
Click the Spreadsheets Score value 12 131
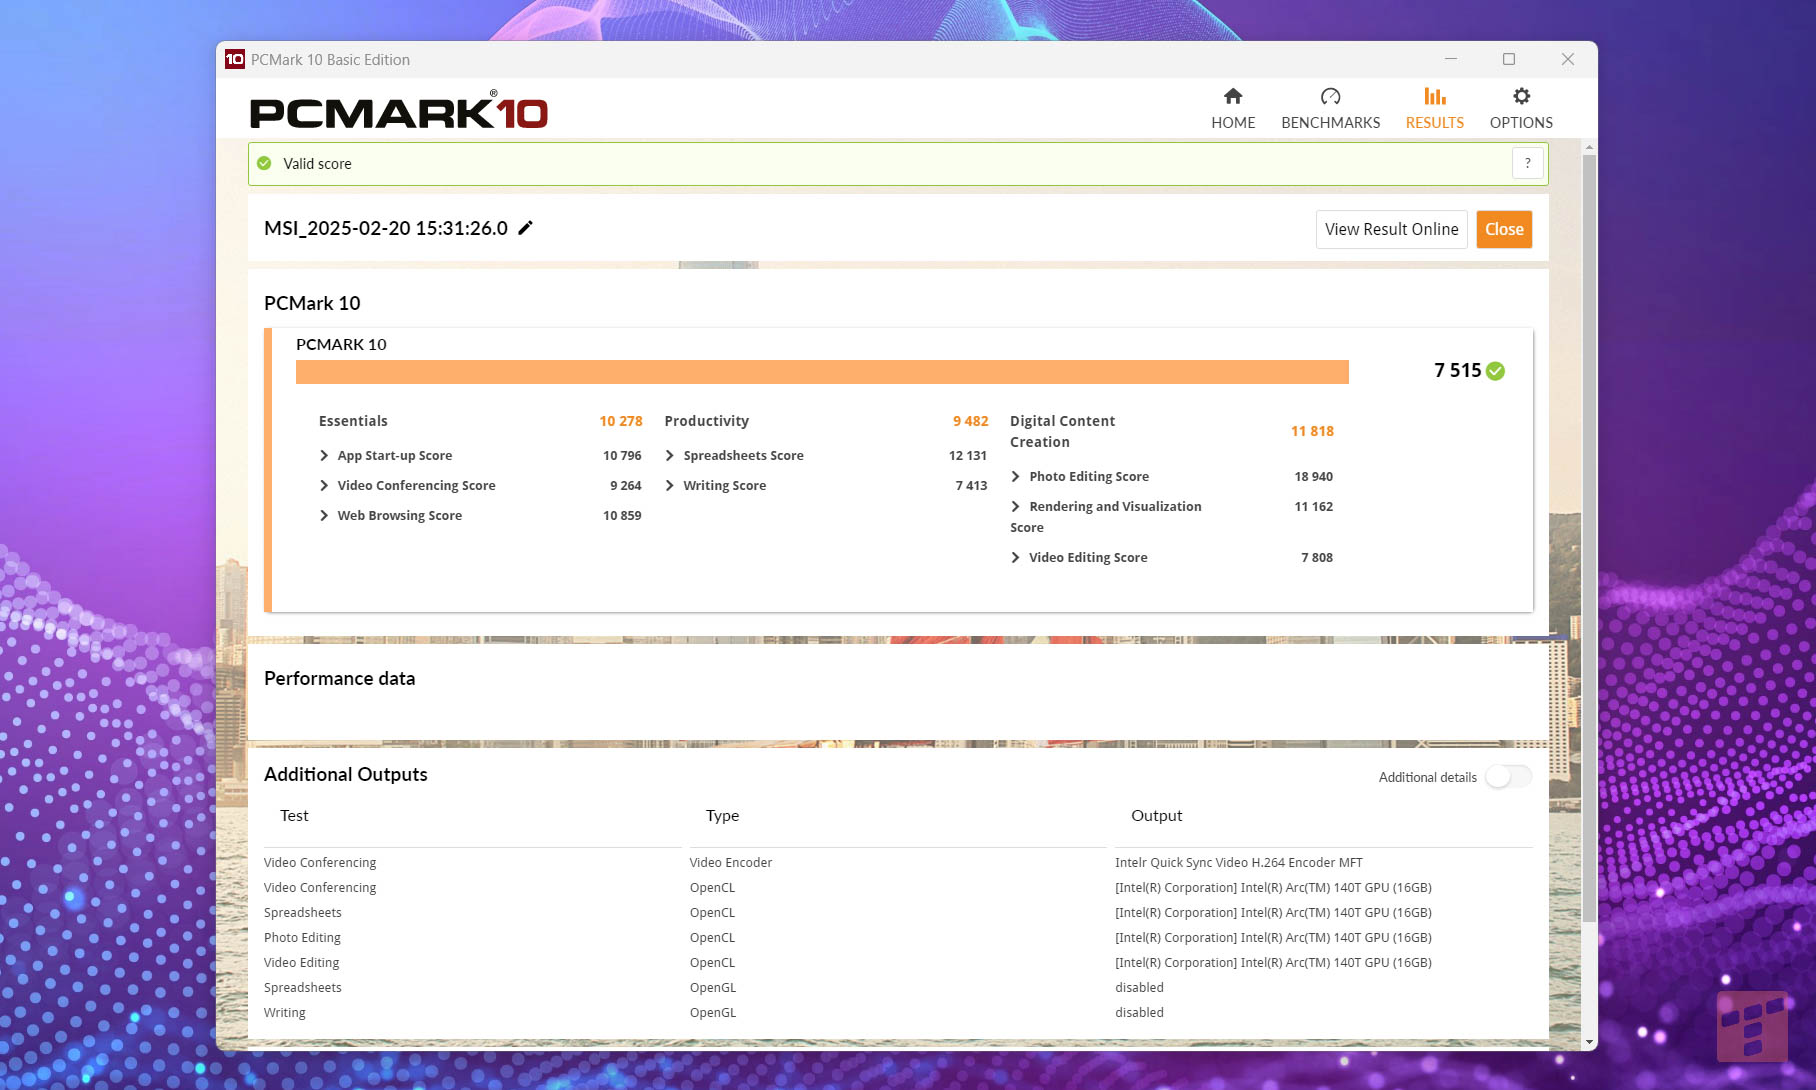(x=967, y=455)
